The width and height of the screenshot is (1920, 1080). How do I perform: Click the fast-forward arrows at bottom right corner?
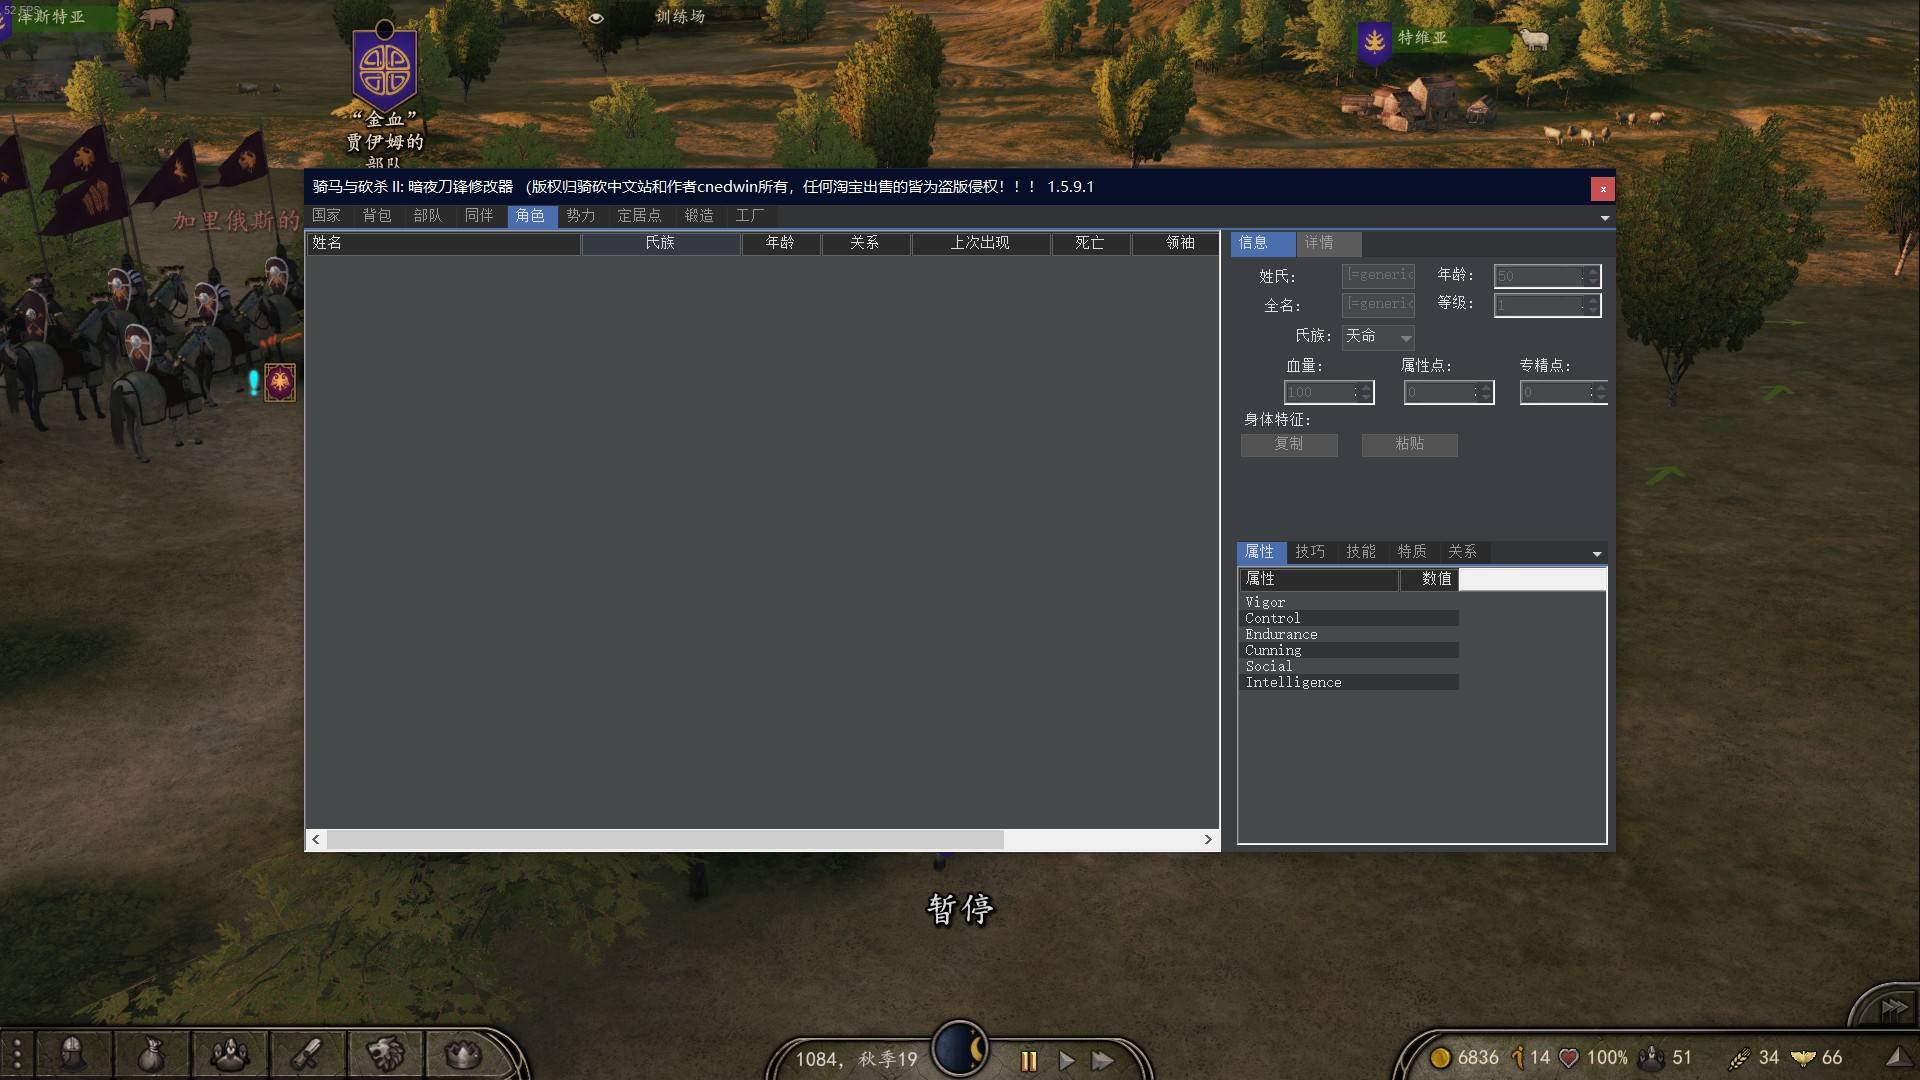pyautogui.click(x=1893, y=1008)
